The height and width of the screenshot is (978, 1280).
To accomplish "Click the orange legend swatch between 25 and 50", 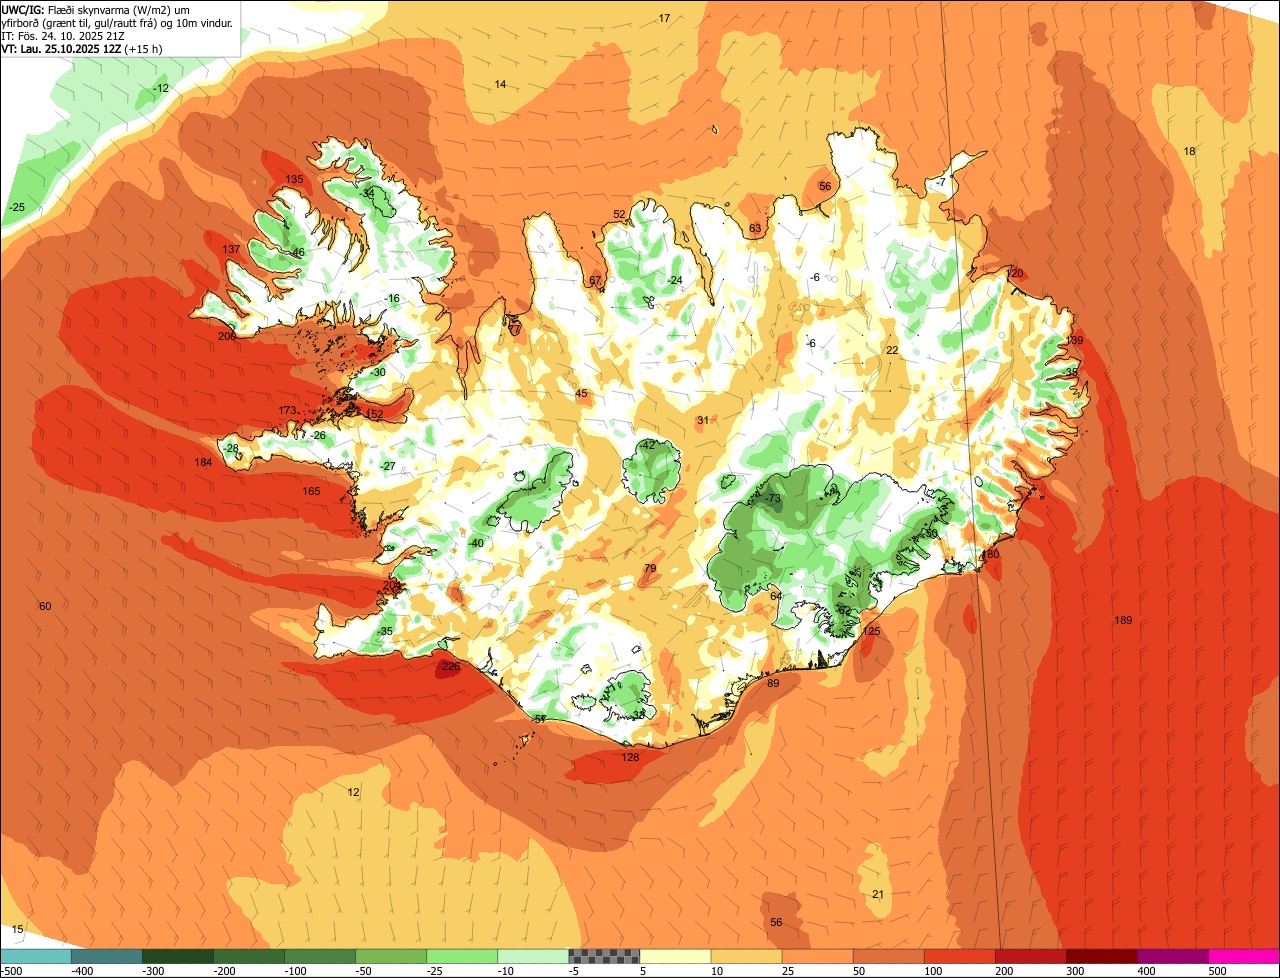I will pos(818,956).
